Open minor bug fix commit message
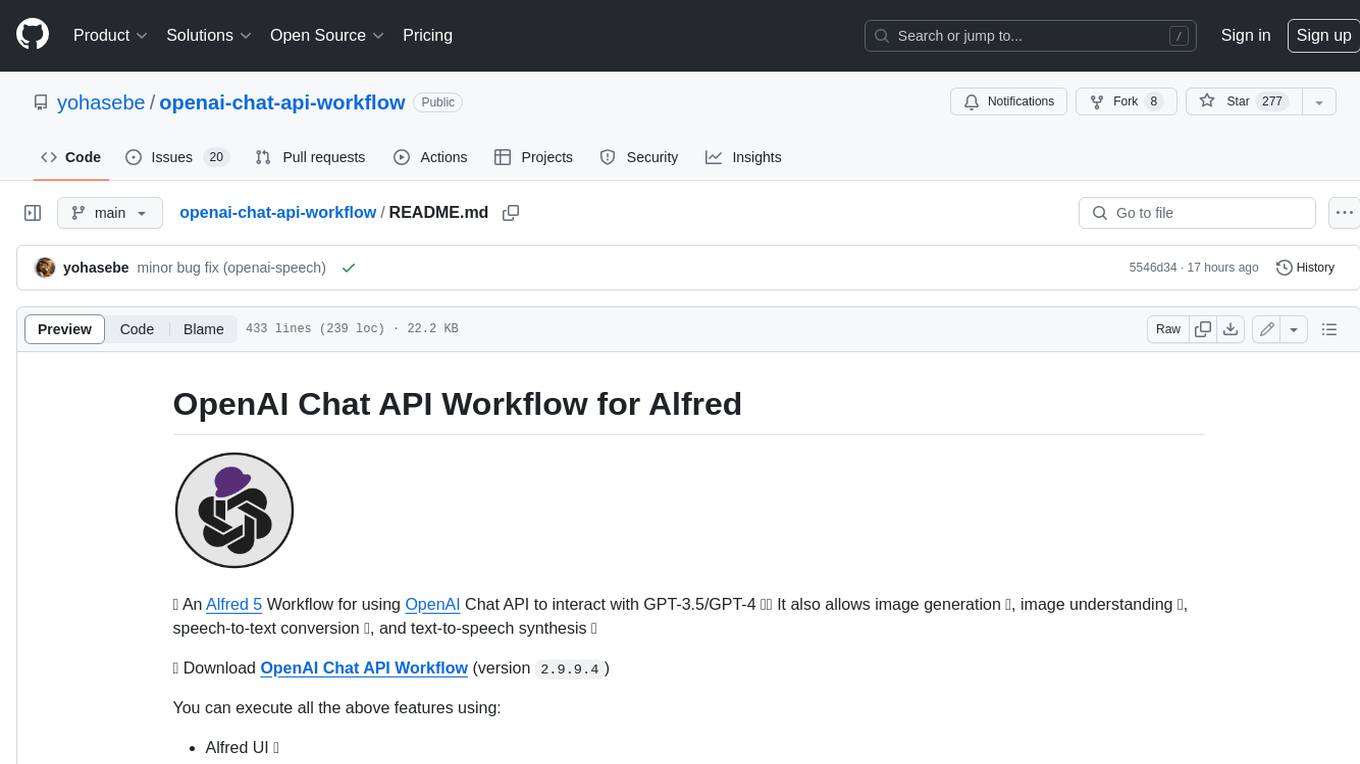The height and width of the screenshot is (764, 1360). point(231,268)
